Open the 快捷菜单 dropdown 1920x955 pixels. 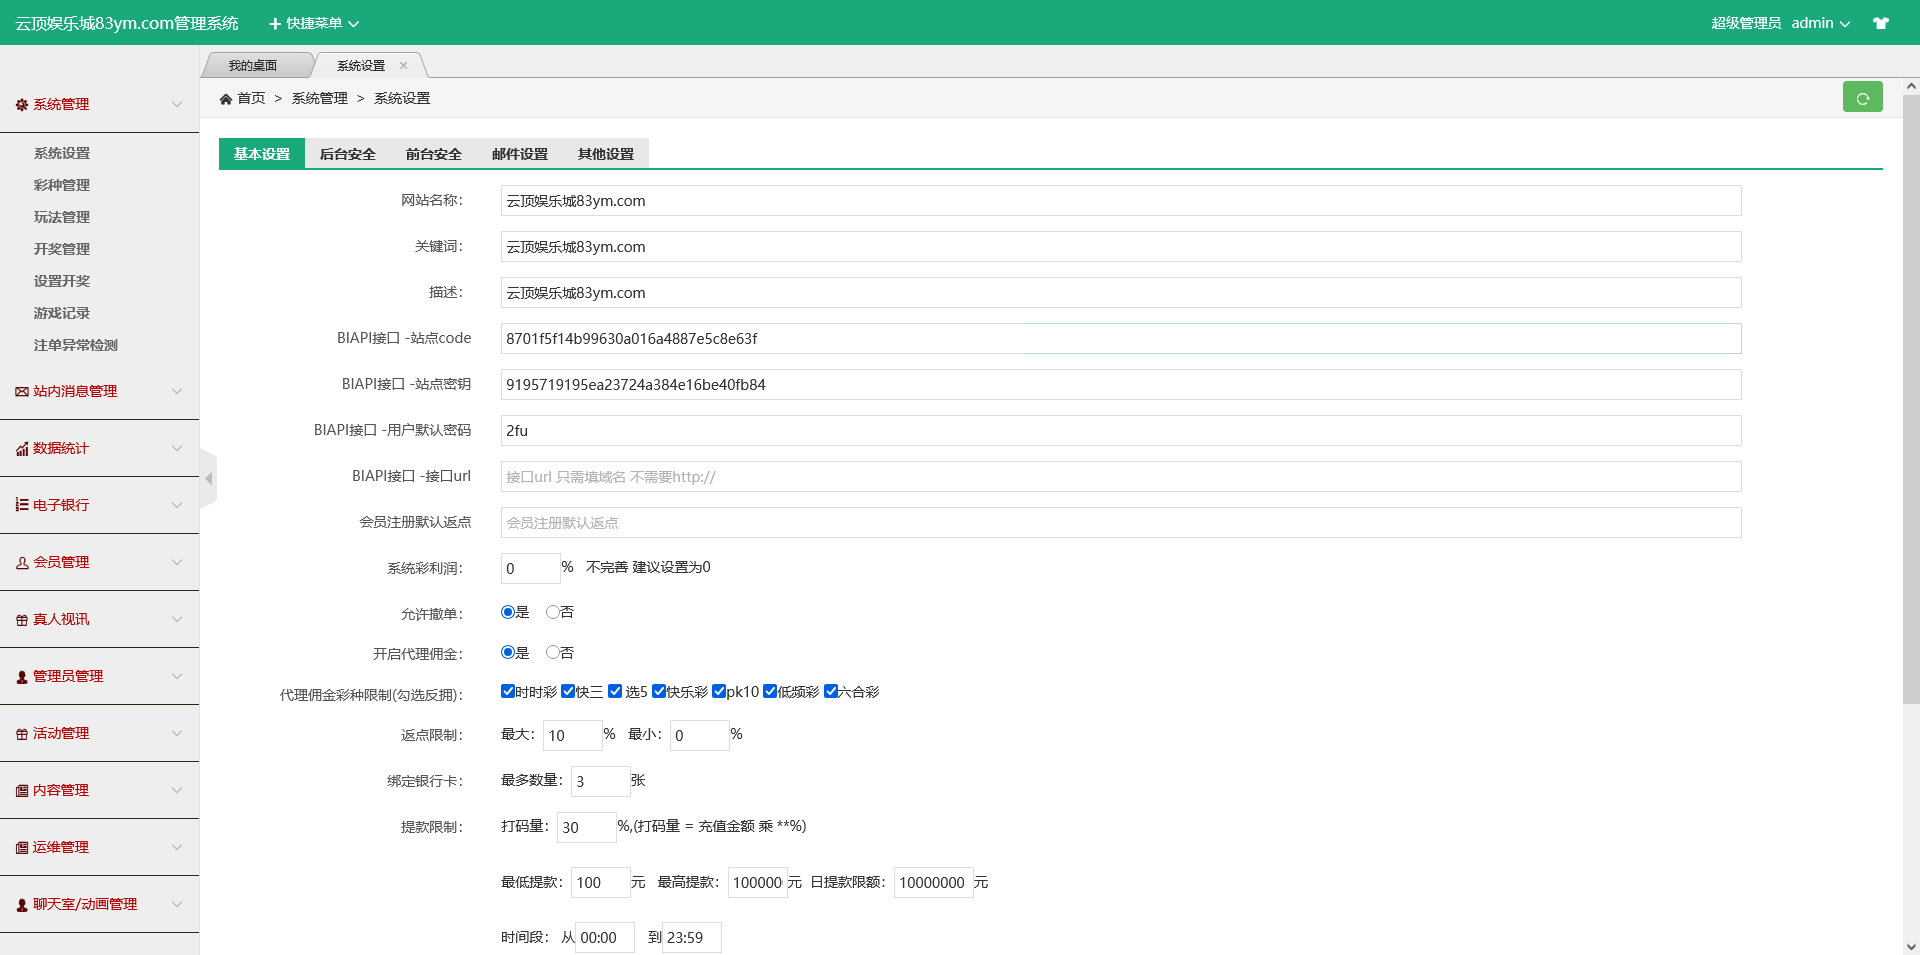coord(313,23)
